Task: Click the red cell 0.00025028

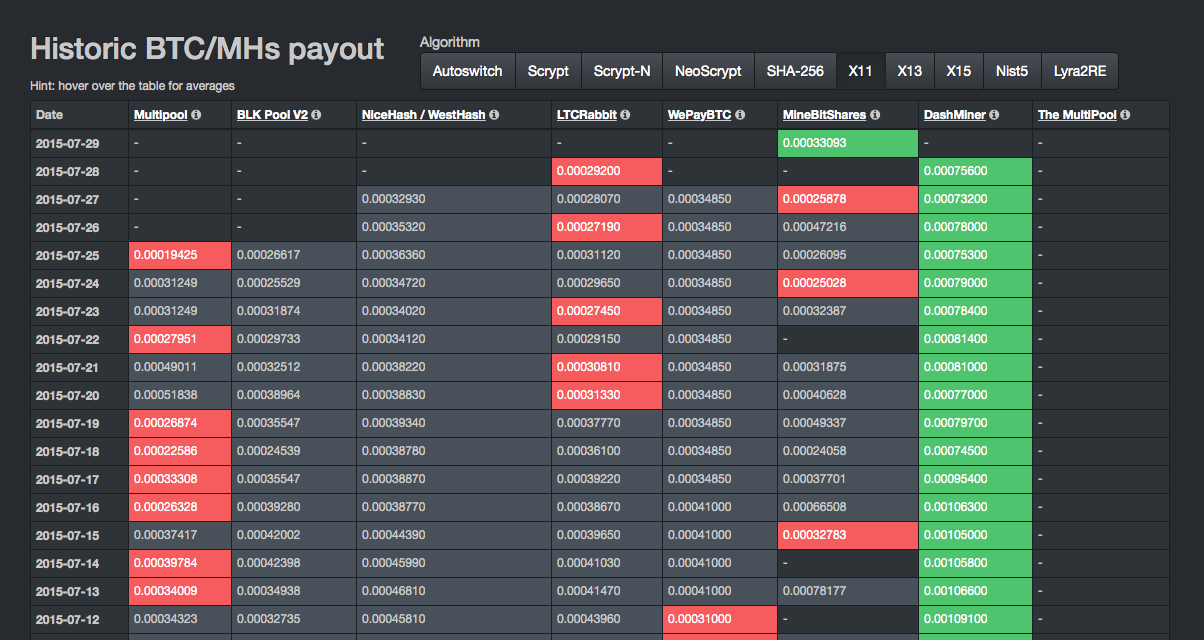Action: point(848,283)
